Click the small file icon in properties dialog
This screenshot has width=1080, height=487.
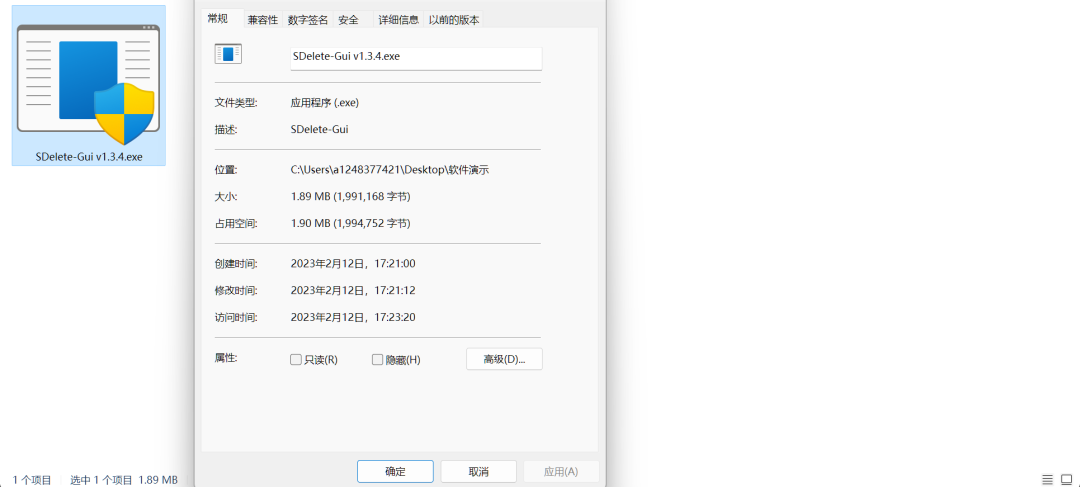point(228,54)
